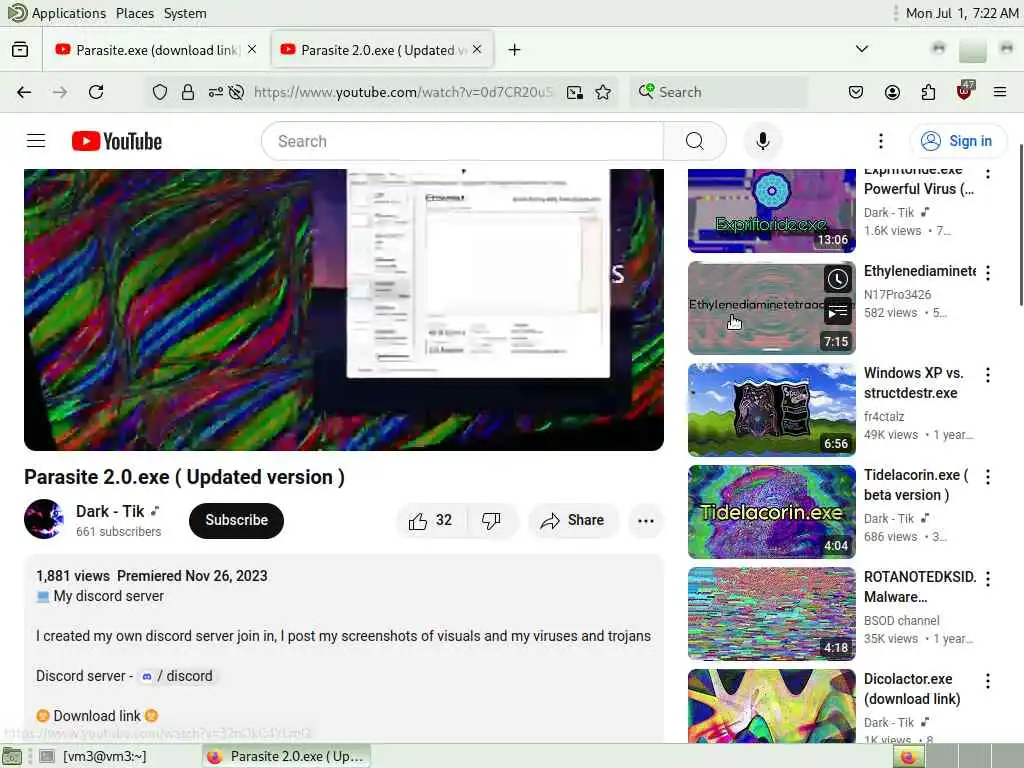Open the site permissions icon in URL bar
Screen dimensions: 1024x768
pyautogui.click(x=216, y=92)
